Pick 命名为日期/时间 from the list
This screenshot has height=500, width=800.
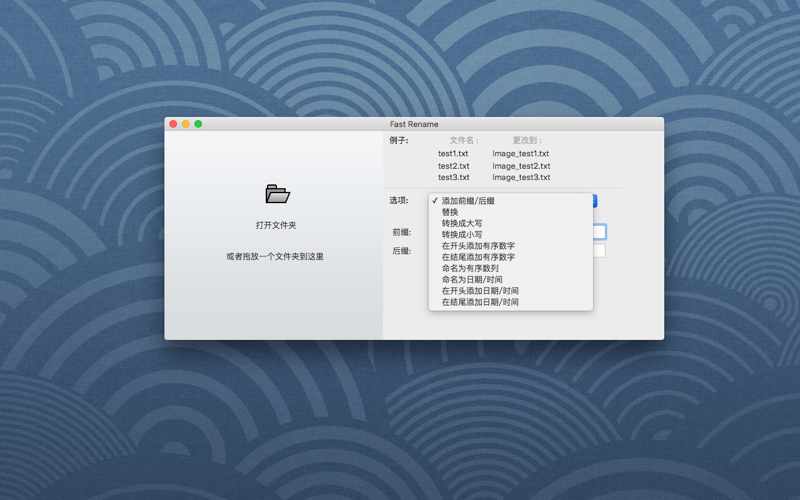(x=511, y=279)
